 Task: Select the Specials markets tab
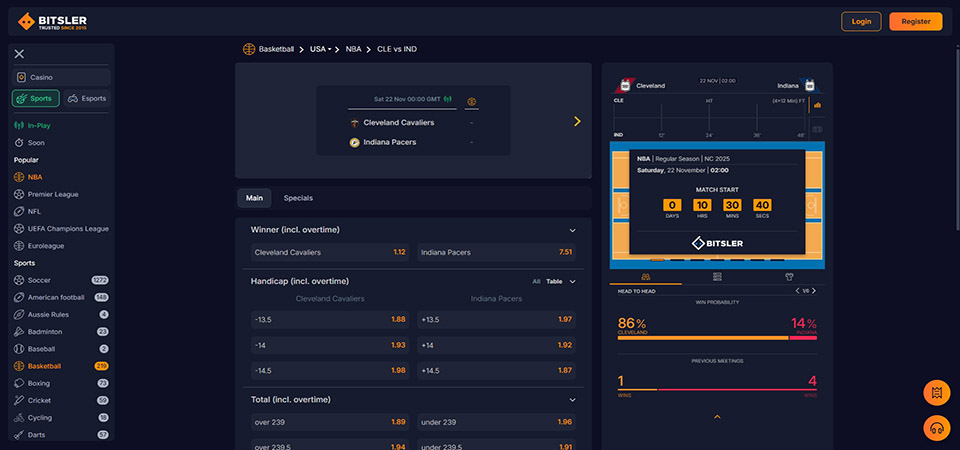click(x=298, y=198)
